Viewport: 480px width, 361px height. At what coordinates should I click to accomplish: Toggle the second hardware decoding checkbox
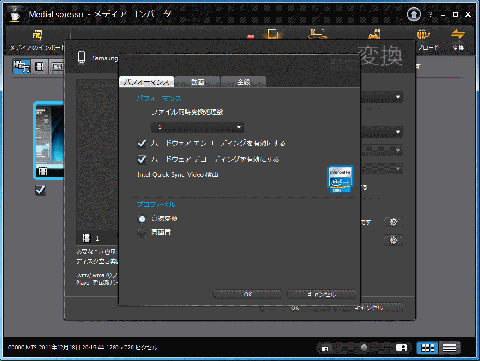(142, 159)
